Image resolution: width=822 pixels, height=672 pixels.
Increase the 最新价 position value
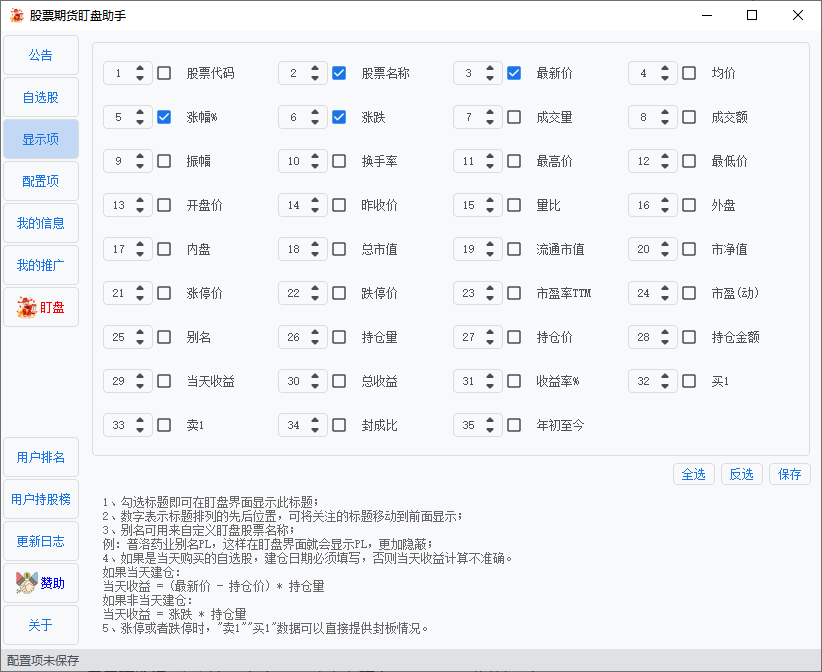pyautogui.click(x=490, y=68)
